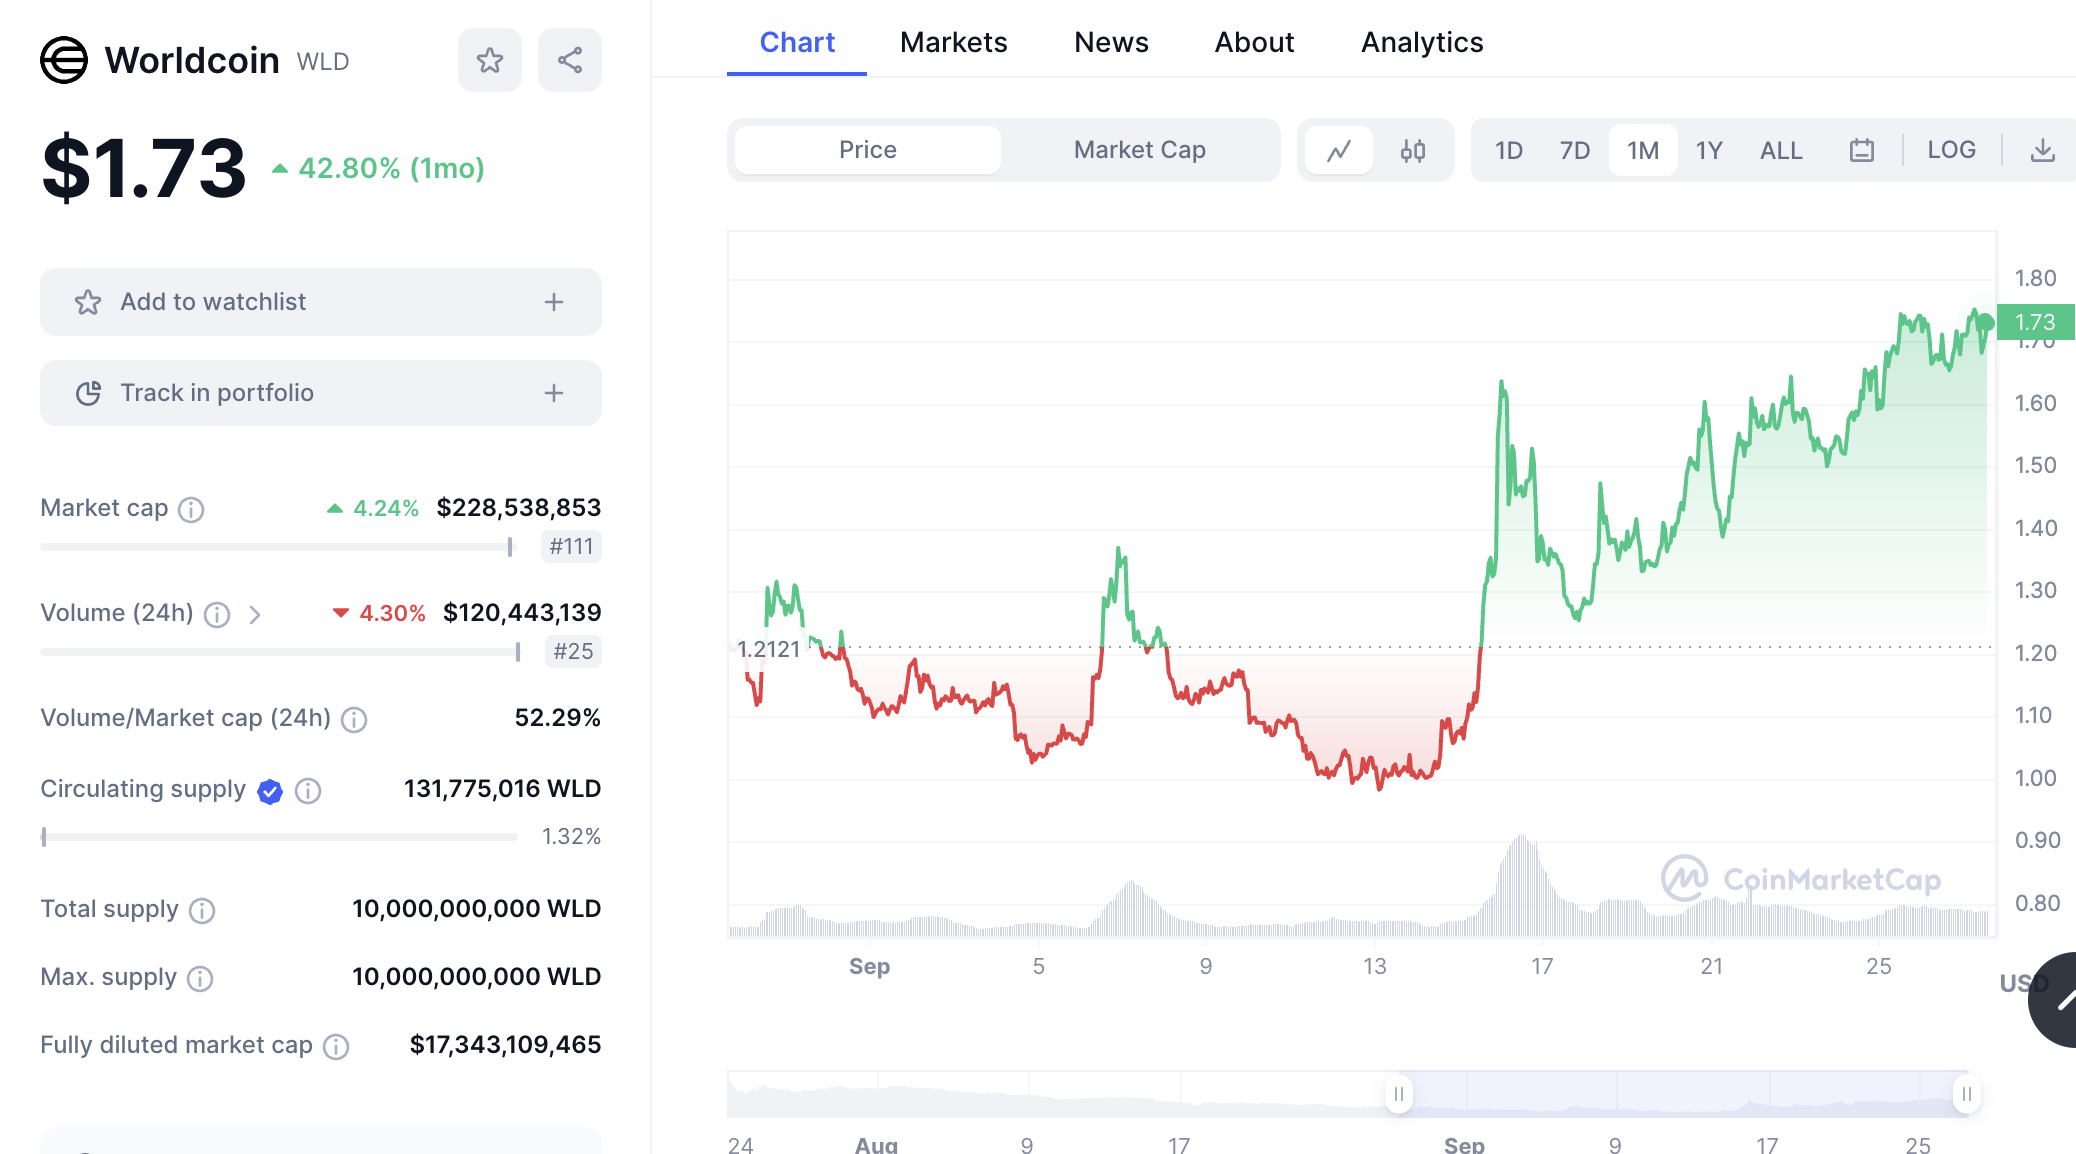Open the Markets tab

(x=953, y=42)
